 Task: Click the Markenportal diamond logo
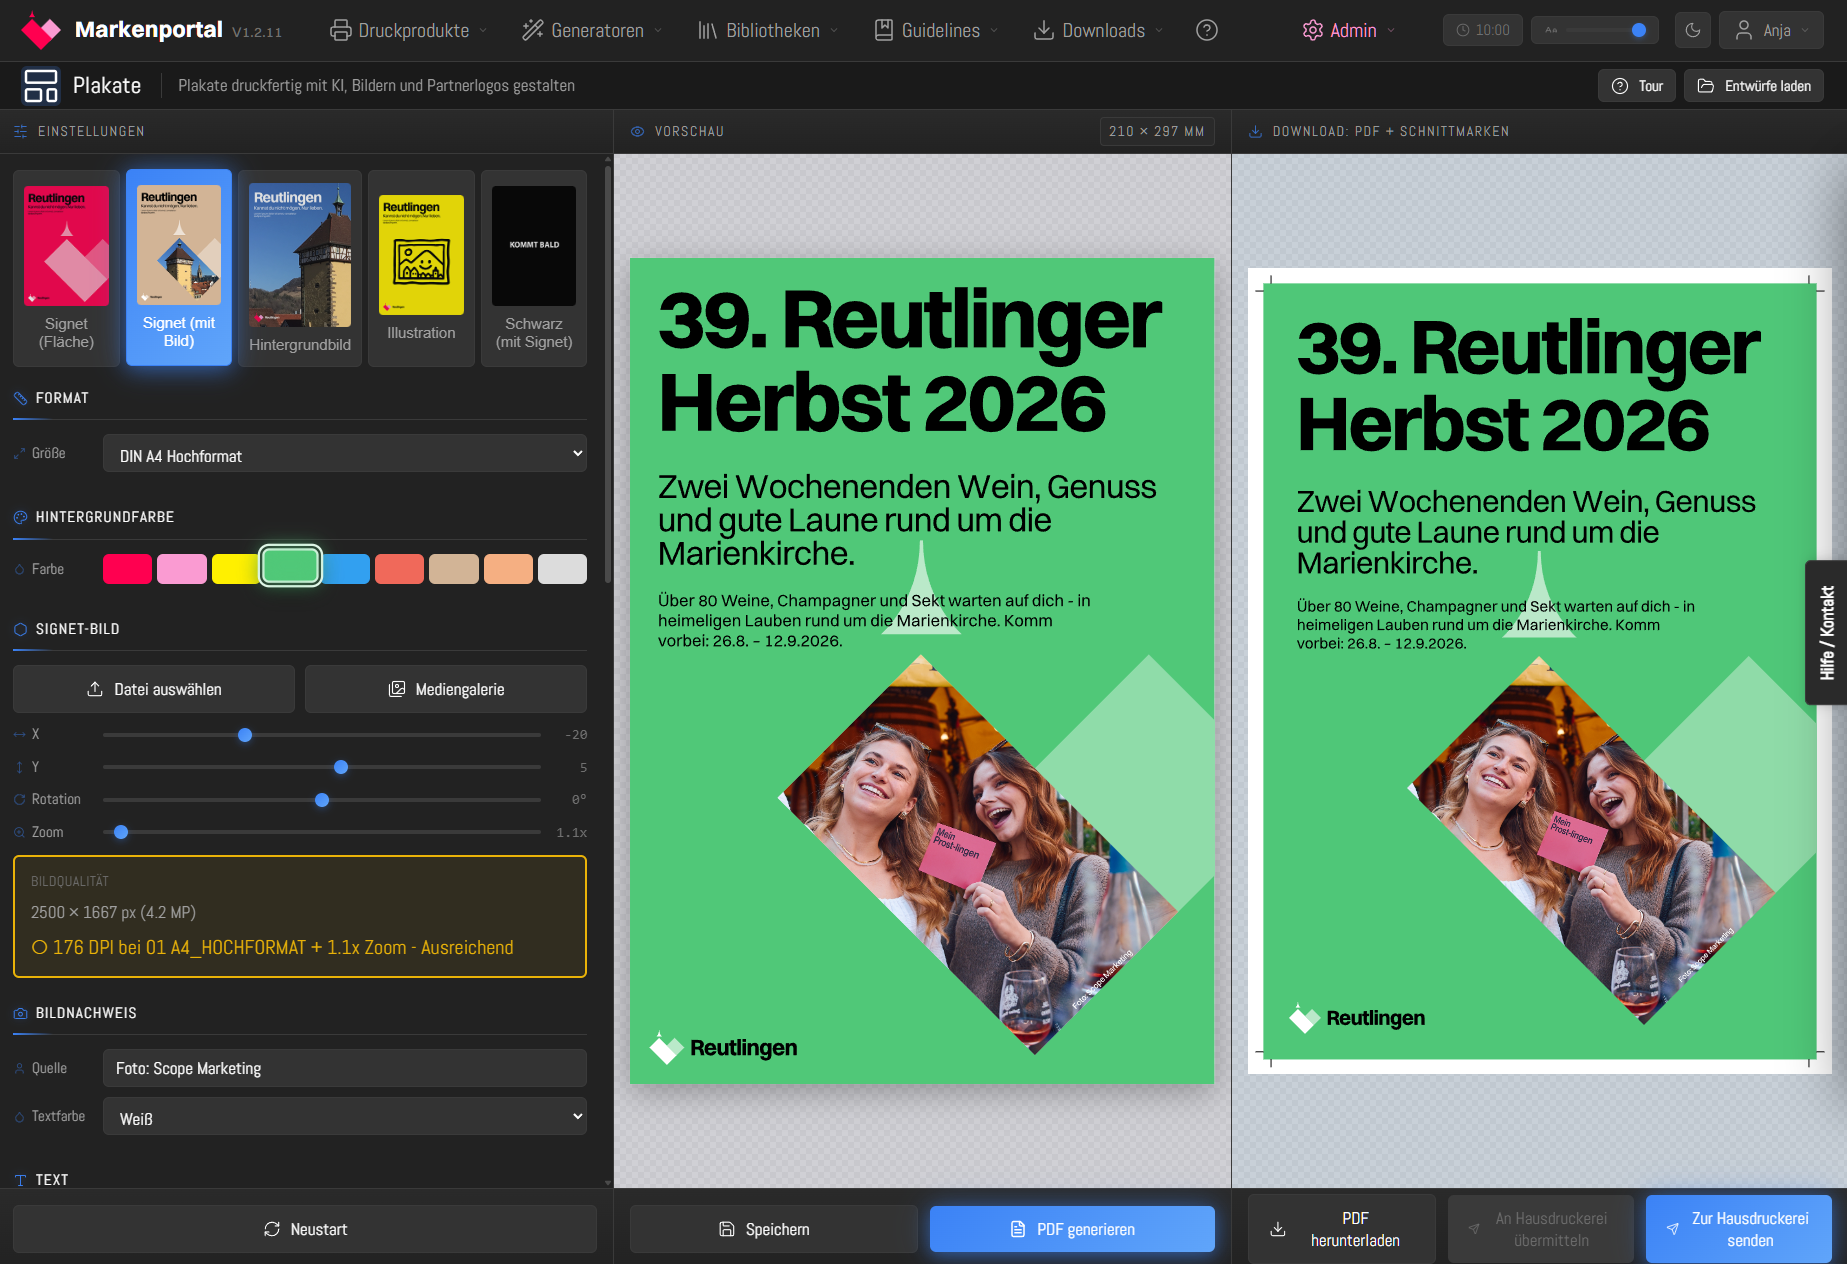(41, 31)
